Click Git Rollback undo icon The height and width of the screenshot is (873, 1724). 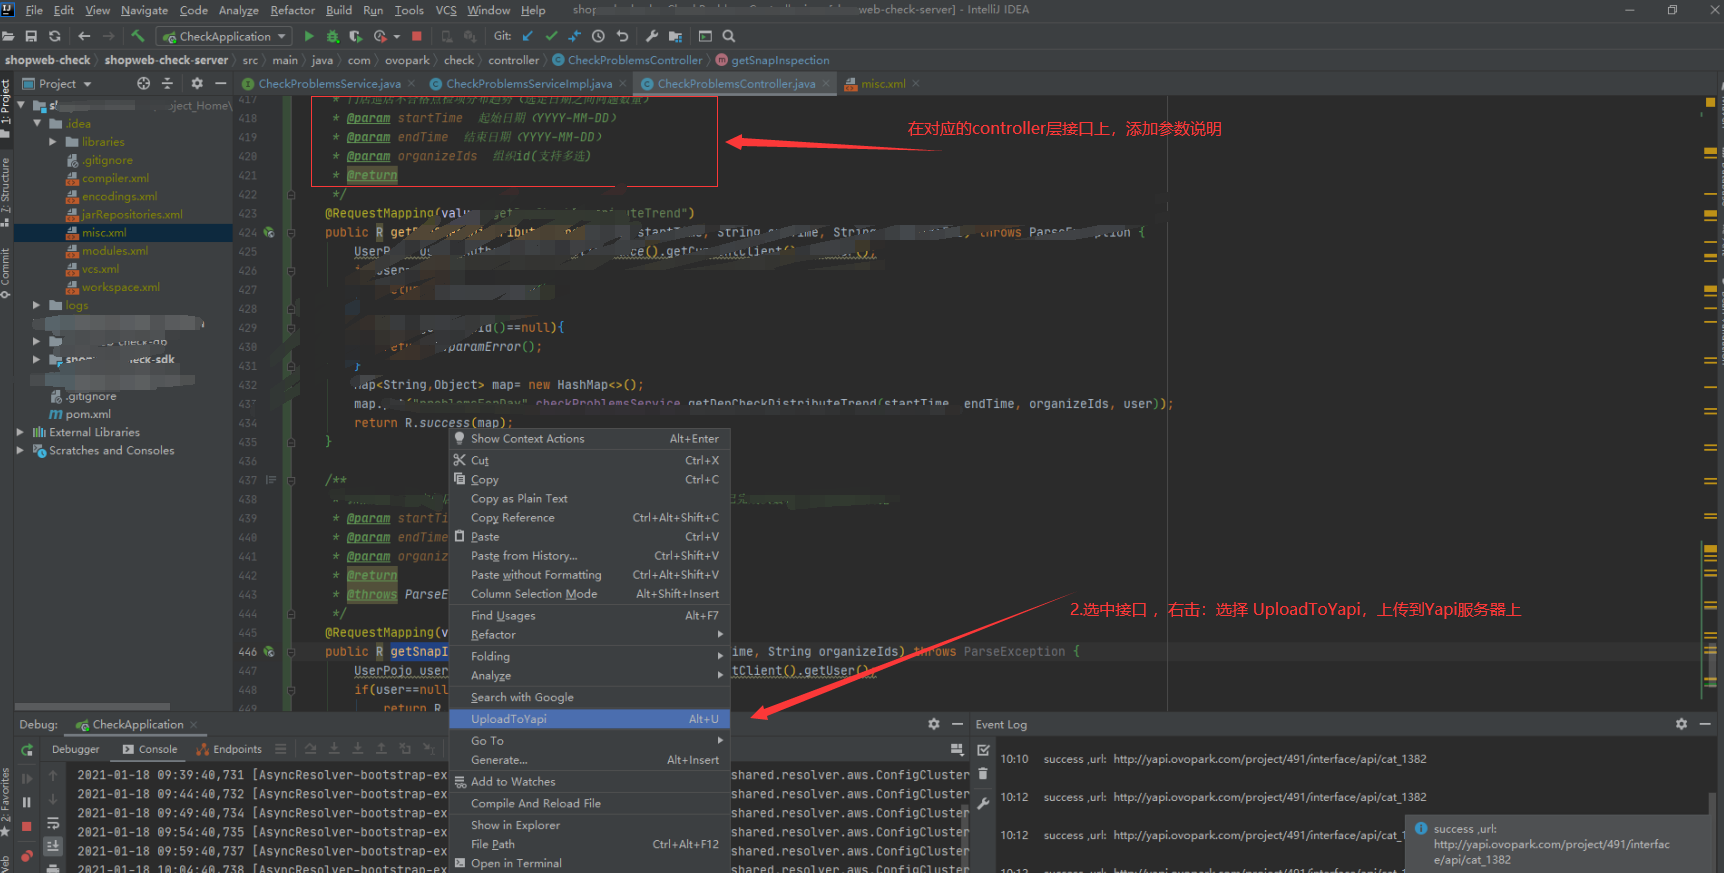(622, 36)
